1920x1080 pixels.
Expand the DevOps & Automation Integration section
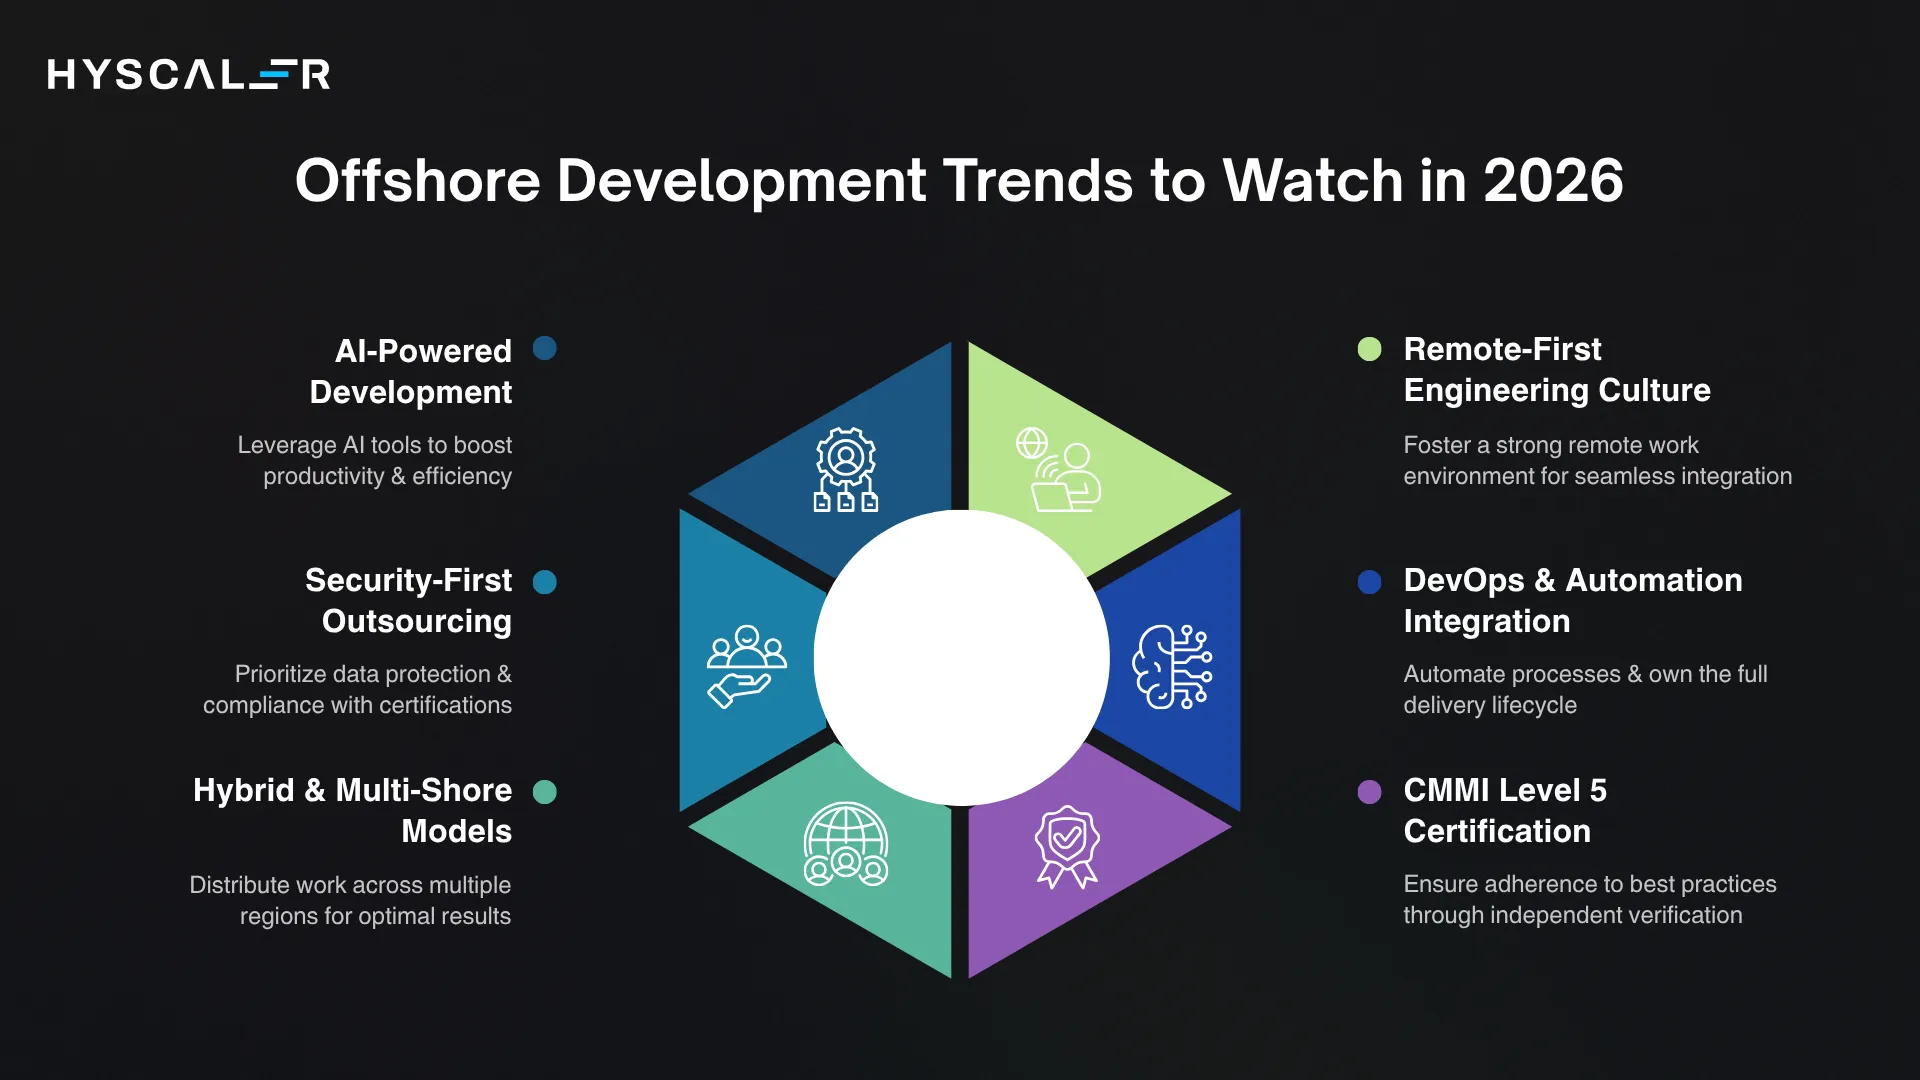[x=1572, y=600]
